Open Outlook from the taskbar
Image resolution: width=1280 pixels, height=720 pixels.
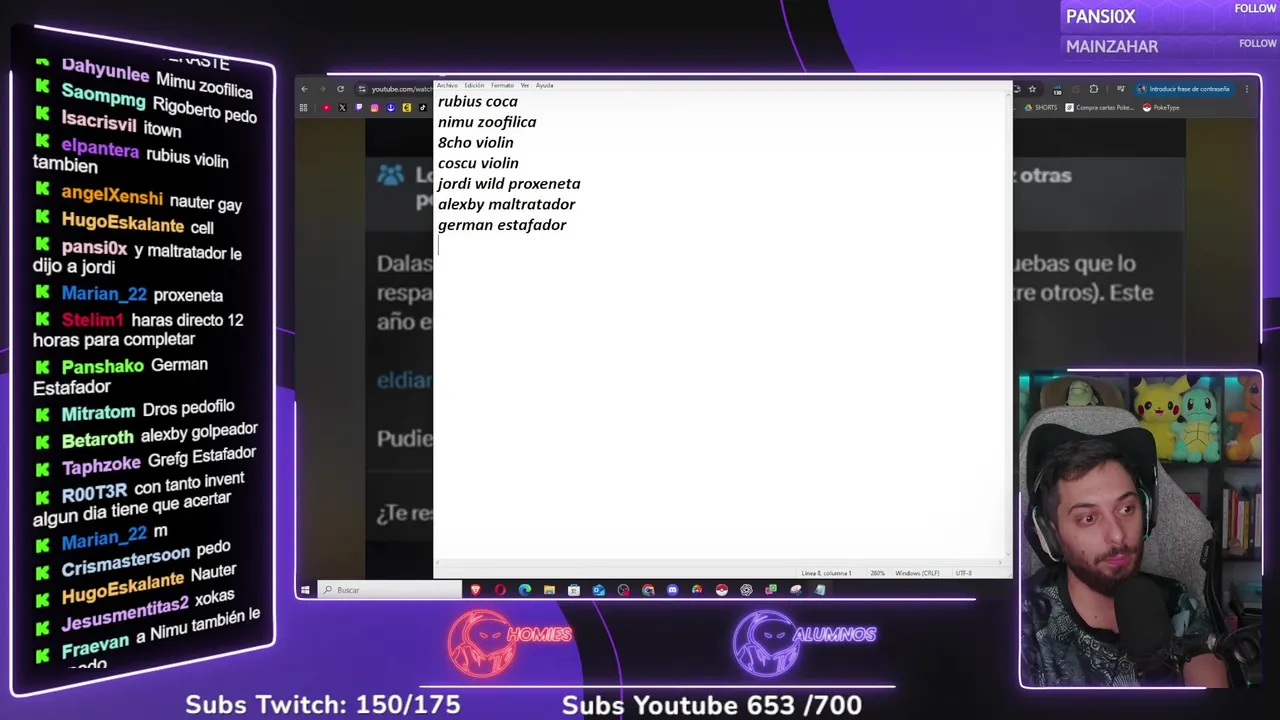(598, 590)
